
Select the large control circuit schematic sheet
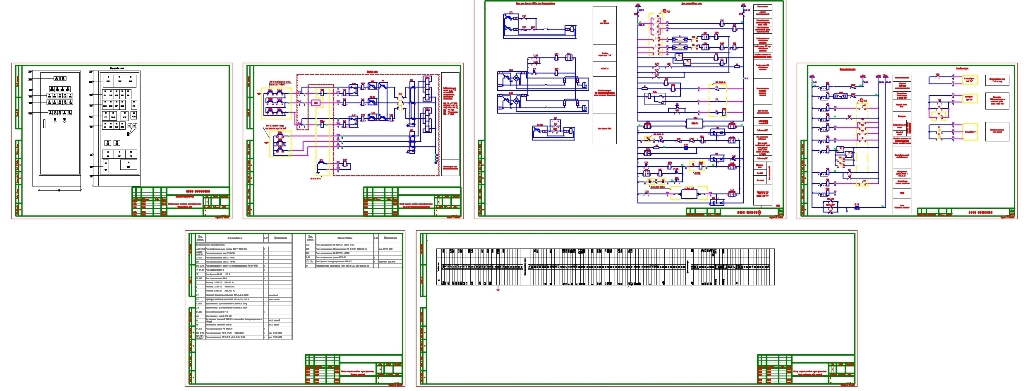pos(634,108)
